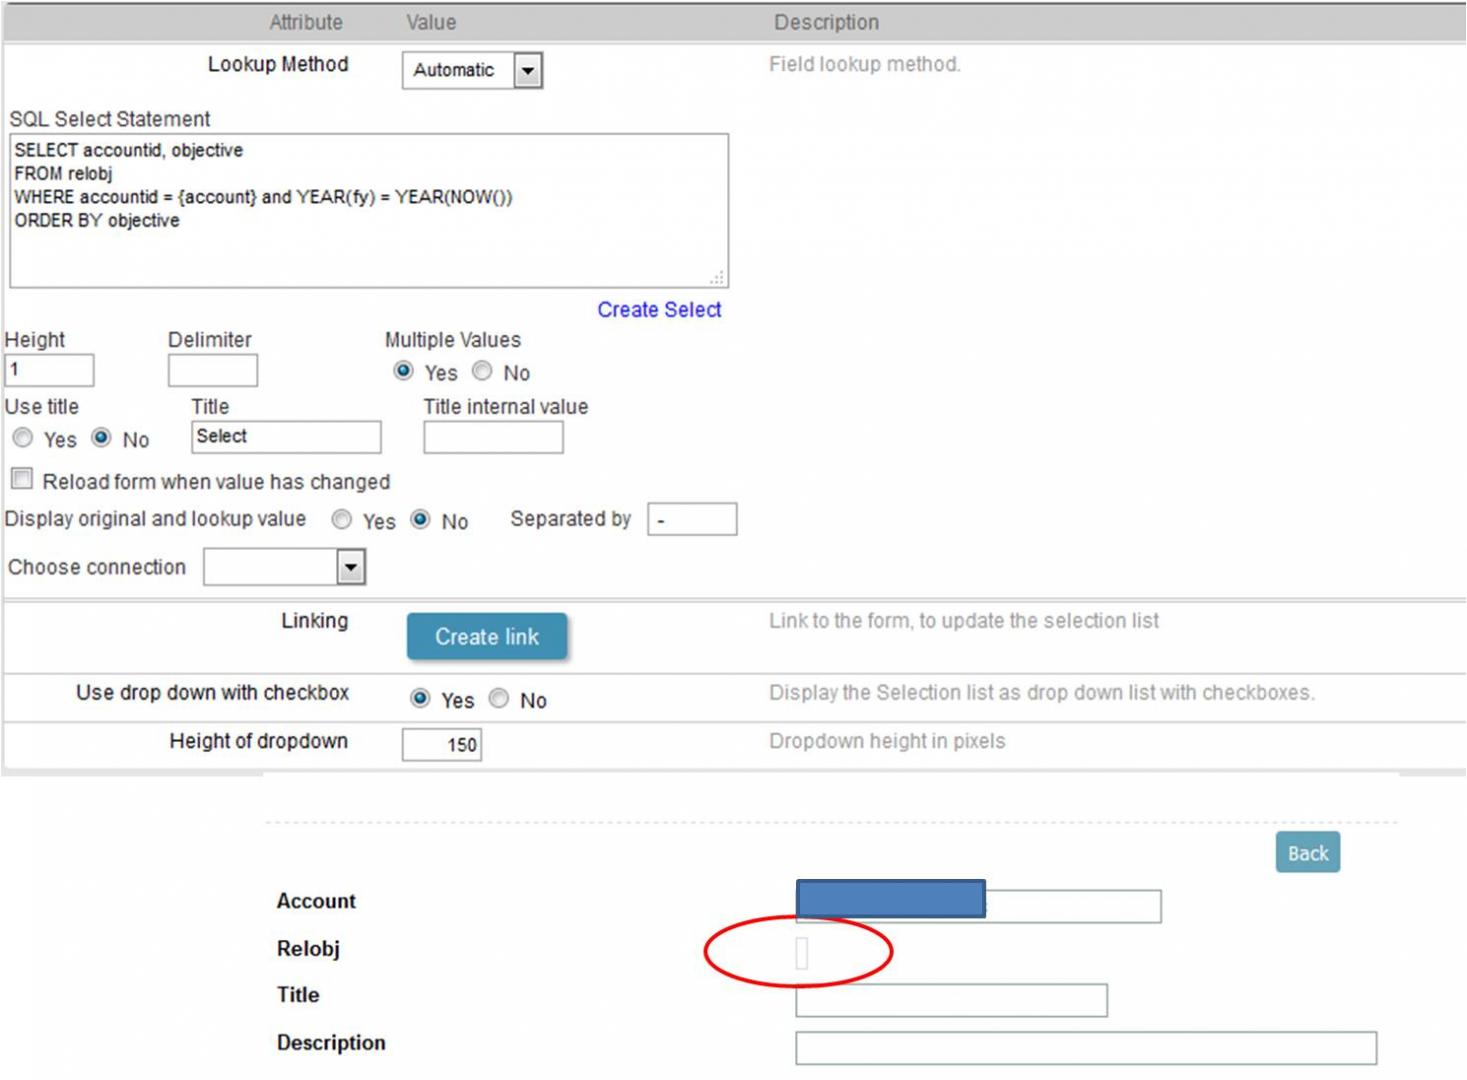Open the Use drop down with checkbox No option
The height and width of the screenshot is (1080, 1467).
[x=499, y=699]
